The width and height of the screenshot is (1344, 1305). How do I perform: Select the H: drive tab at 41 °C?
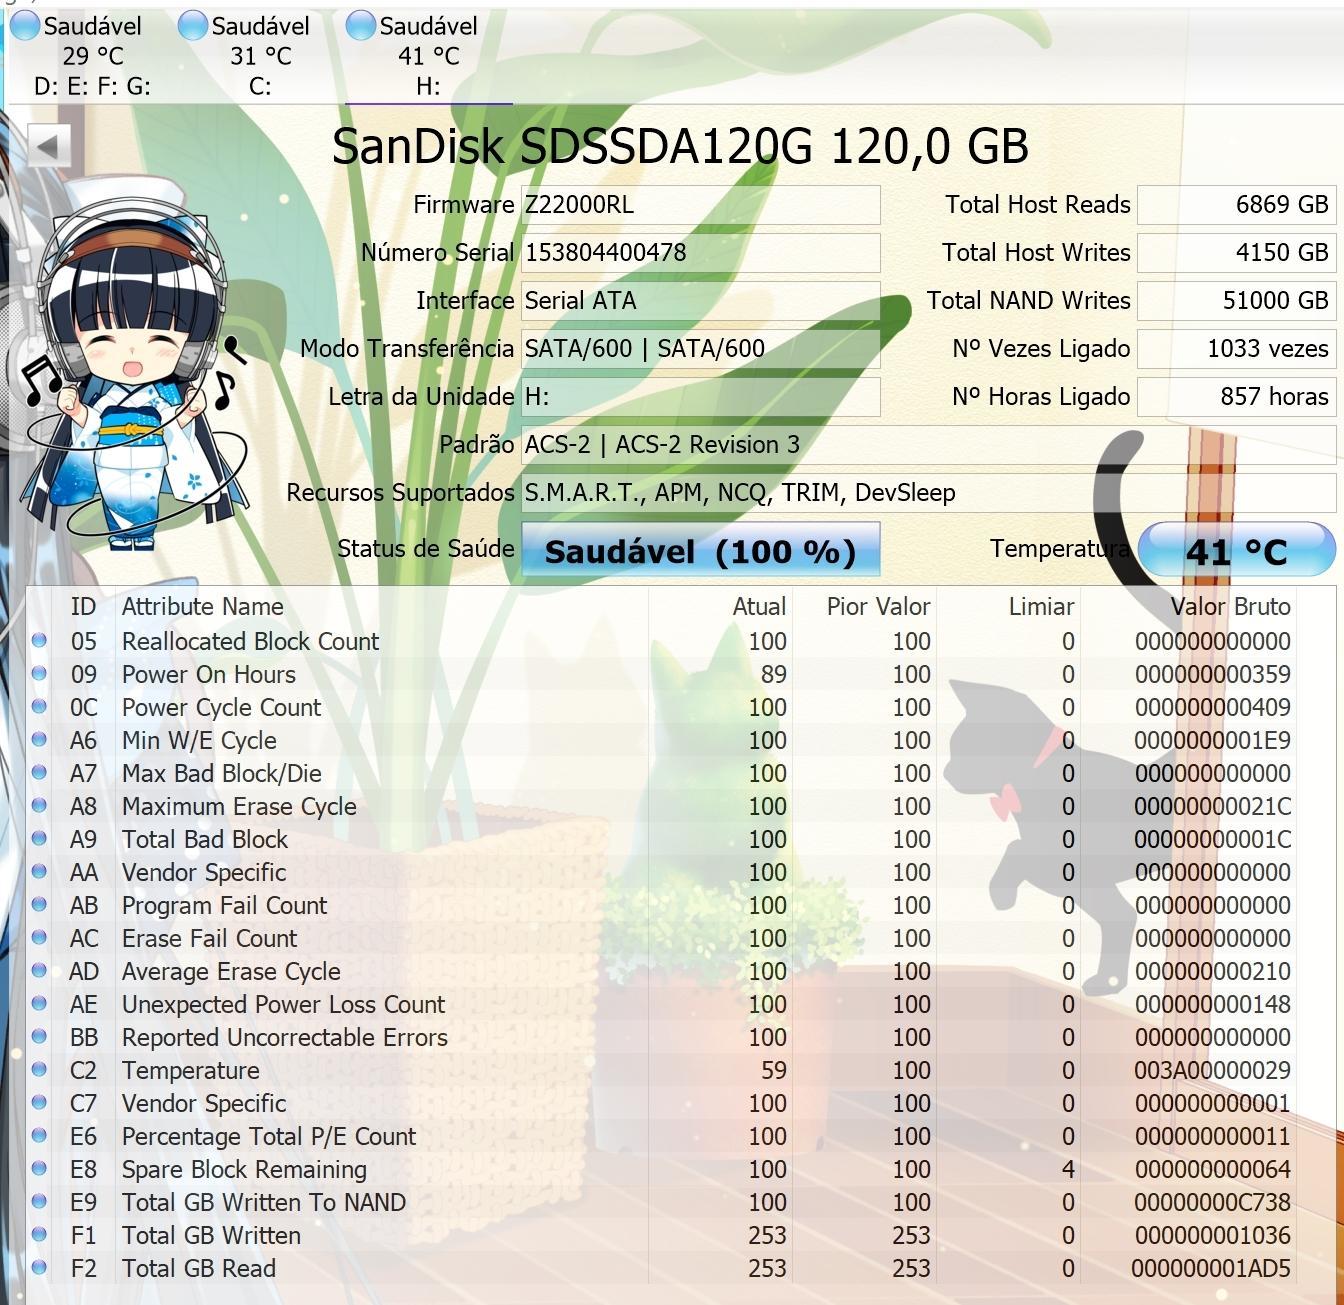click(428, 56)
